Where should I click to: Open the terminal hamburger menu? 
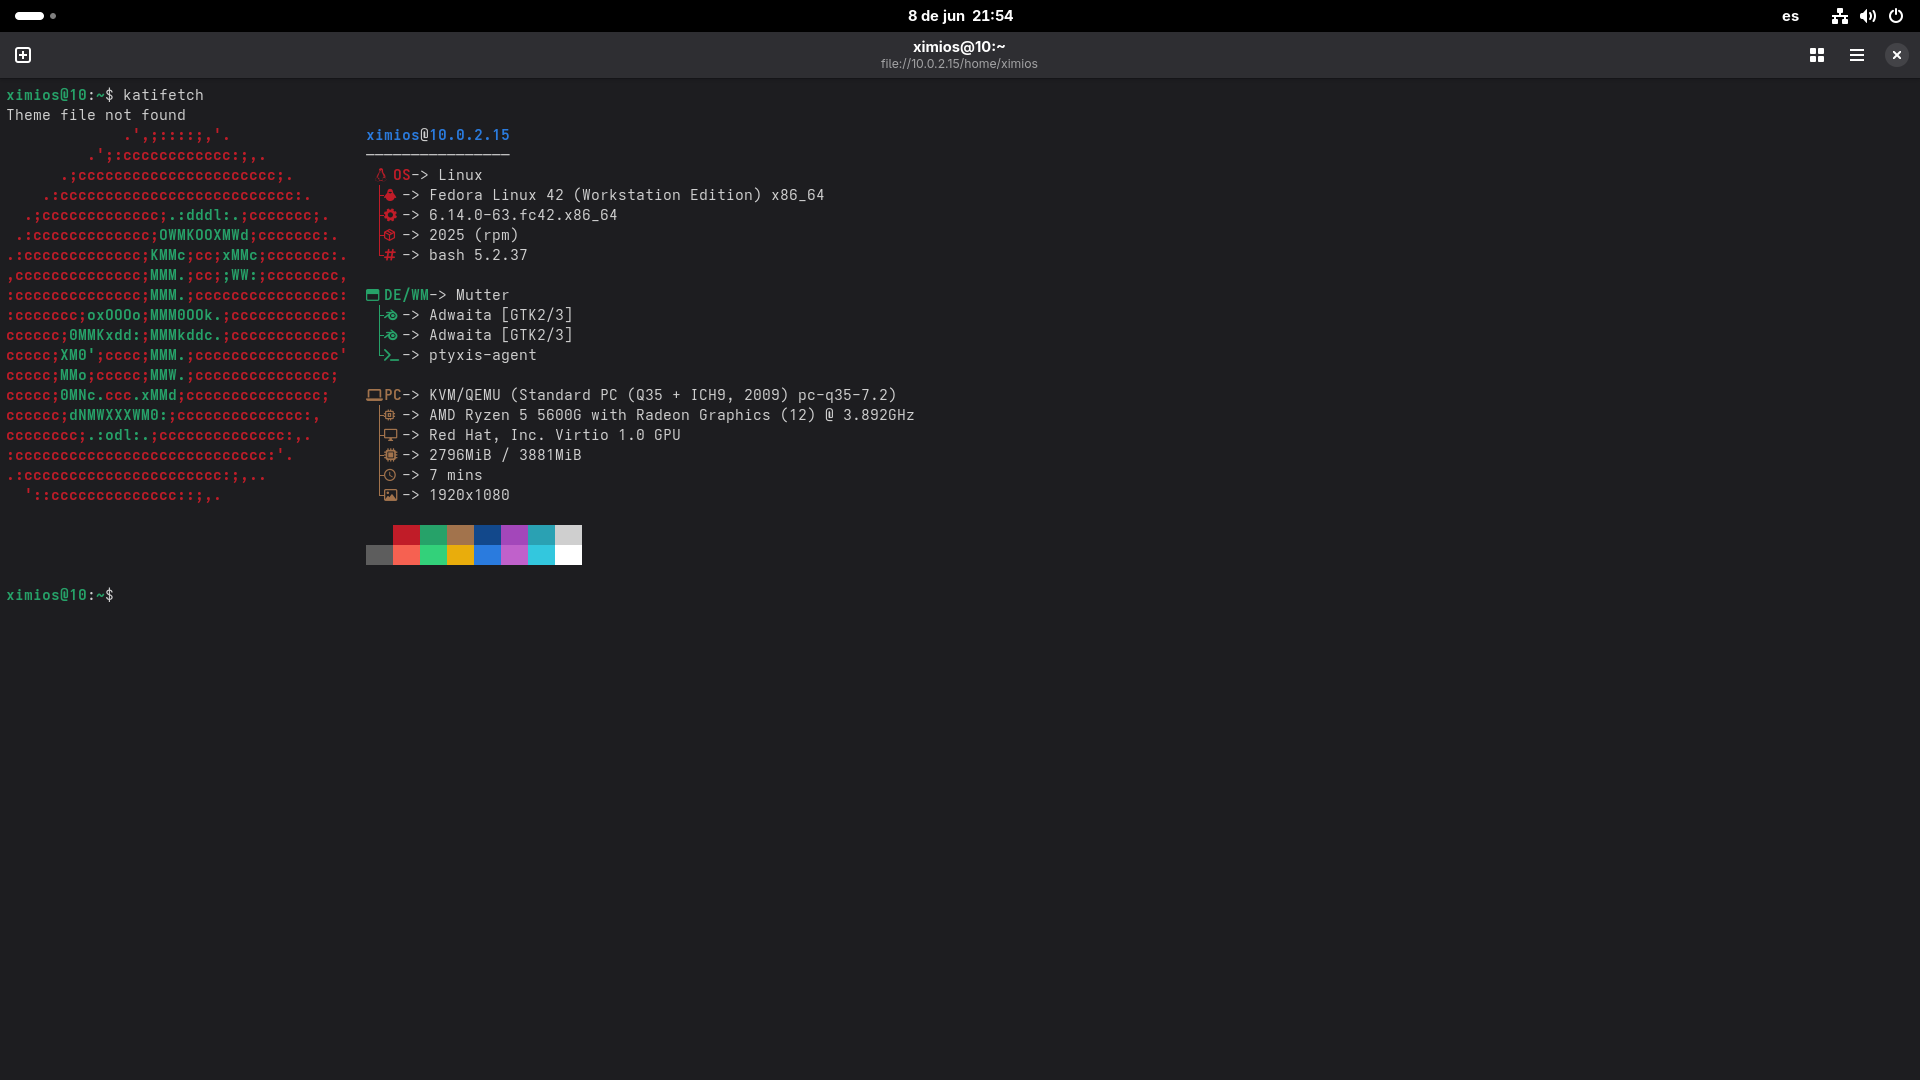click(x=1857, y=55)
